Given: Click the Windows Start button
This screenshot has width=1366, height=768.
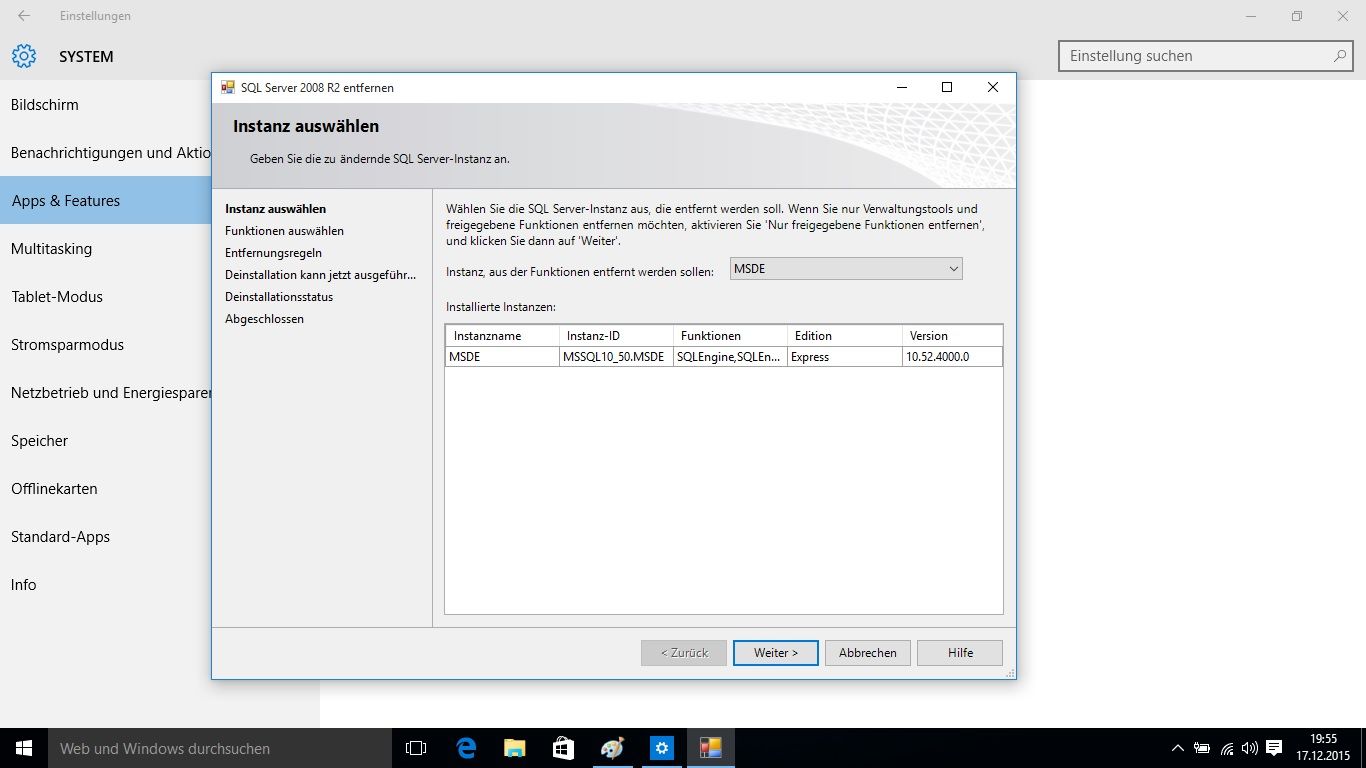Looking at the screenshot, I should pyautogui.click(x=24, y=748).
